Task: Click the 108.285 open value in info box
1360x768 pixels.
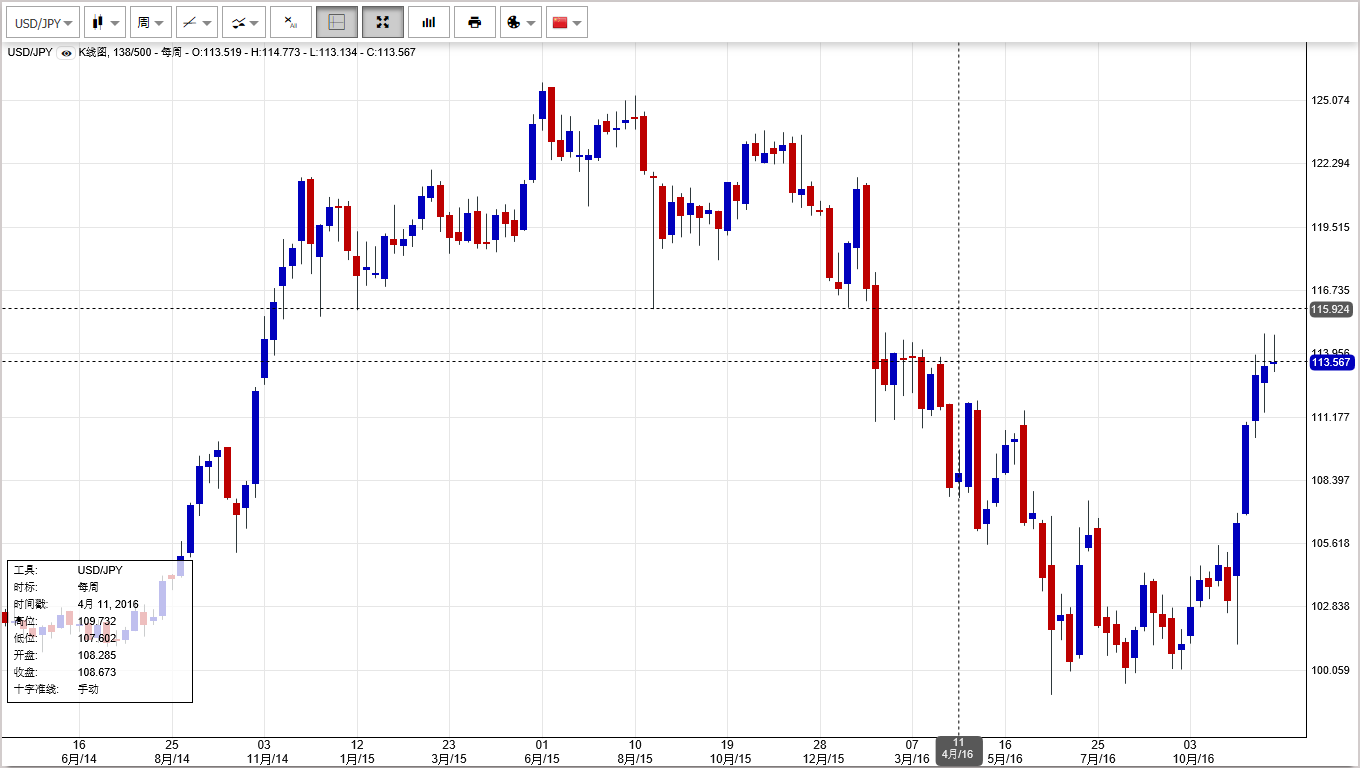Action: coord(97,655)
